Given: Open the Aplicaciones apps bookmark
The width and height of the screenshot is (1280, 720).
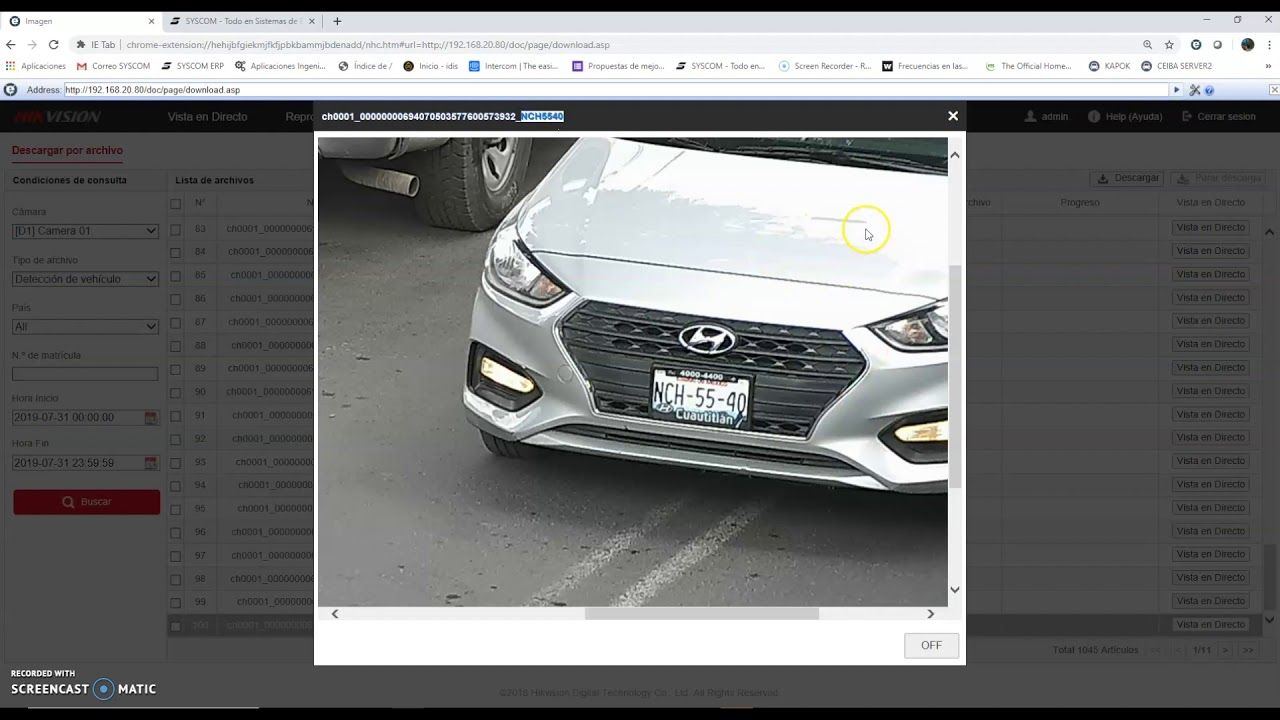Looking at the screenshot, I should tap(36, 66).
